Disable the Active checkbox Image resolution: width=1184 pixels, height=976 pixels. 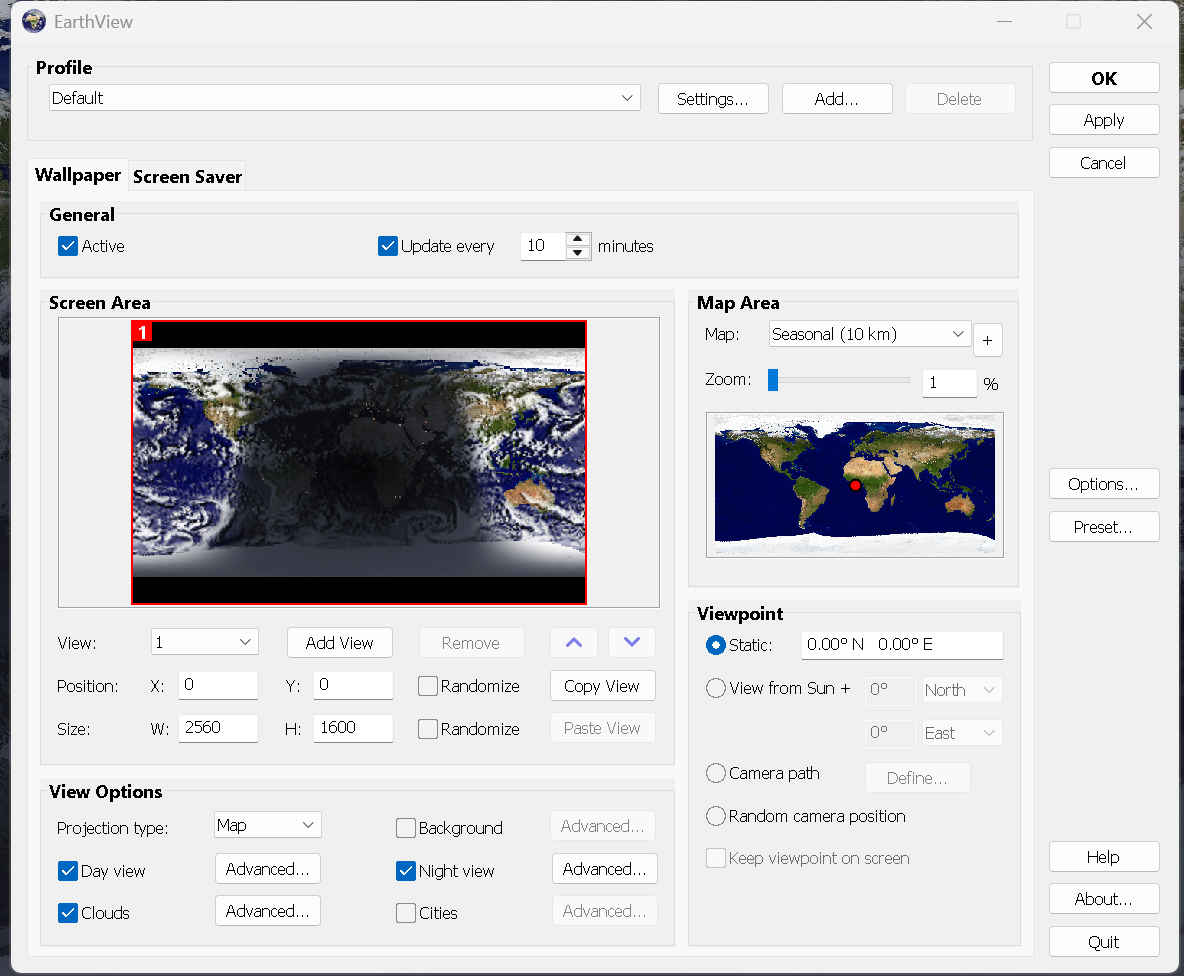[x=68, y=246]
